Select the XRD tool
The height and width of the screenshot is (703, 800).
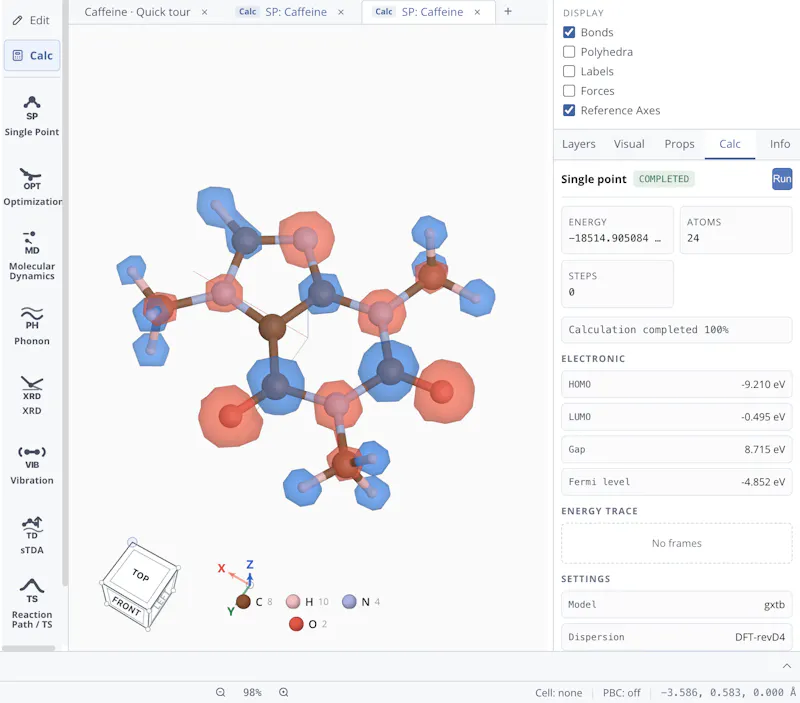pos(32,396)
